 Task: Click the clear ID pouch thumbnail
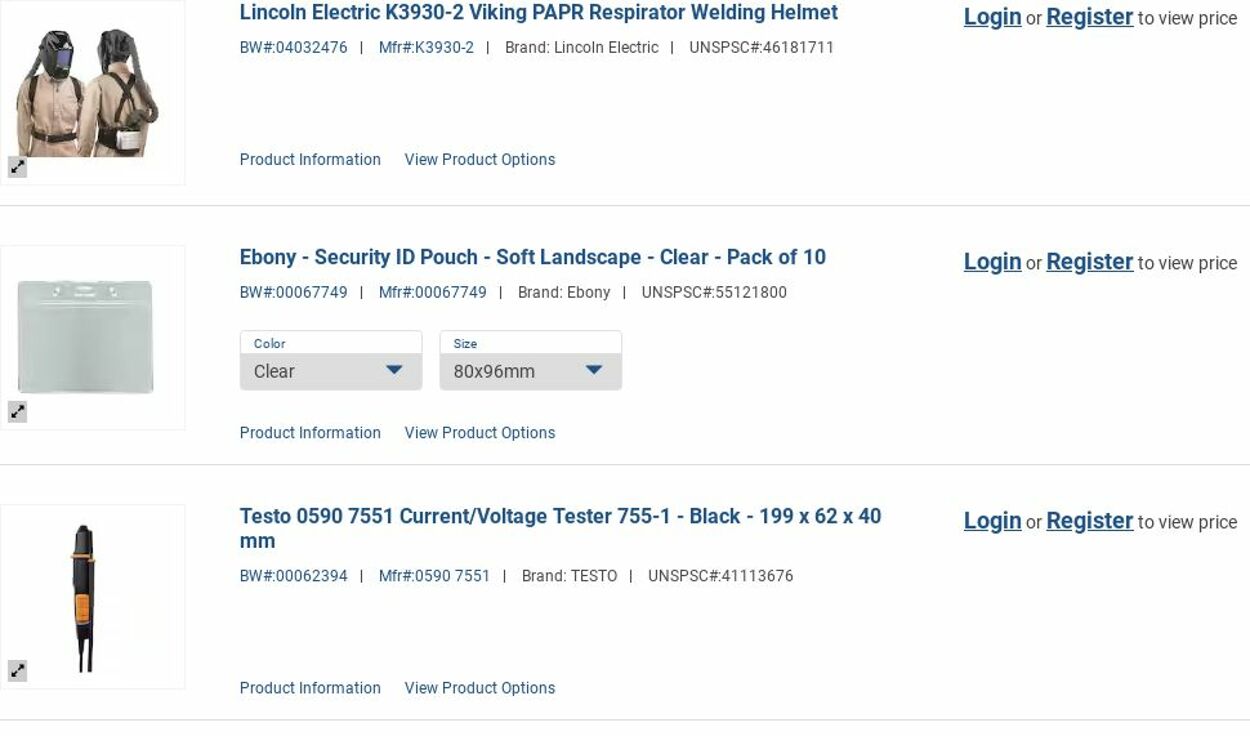tap(86, 336)
